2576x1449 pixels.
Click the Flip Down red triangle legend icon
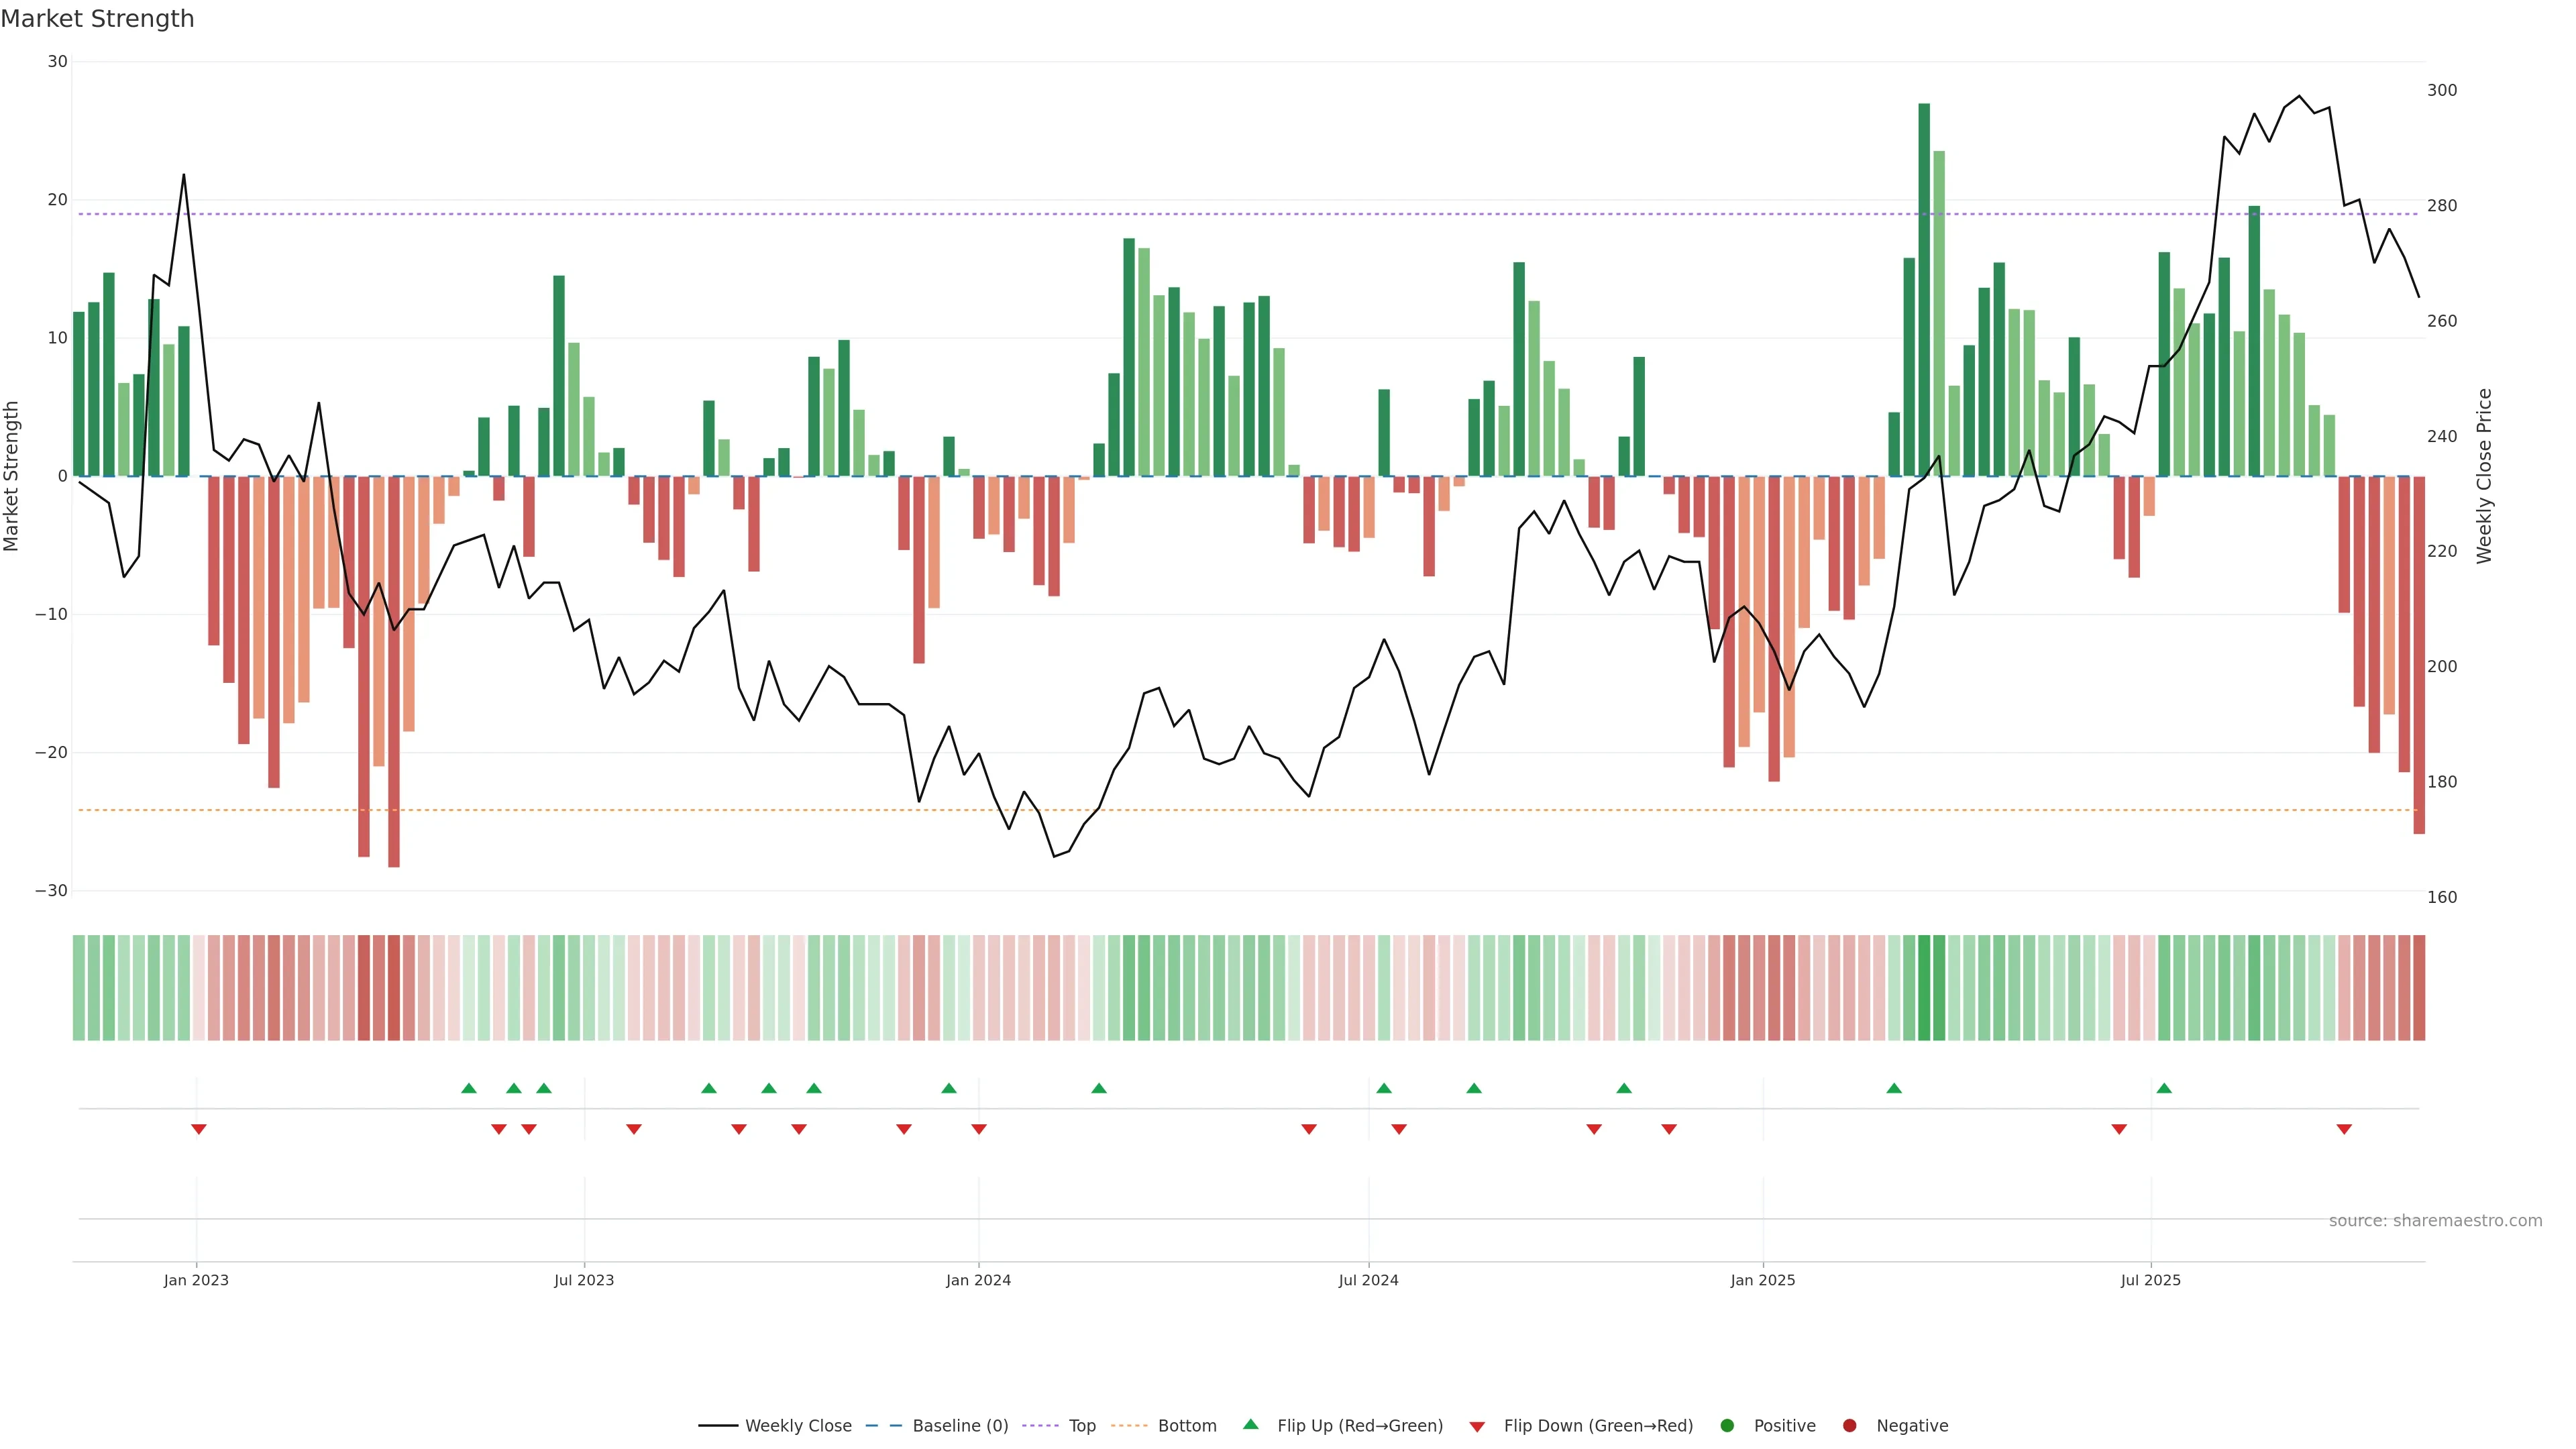(1477, 1426)
